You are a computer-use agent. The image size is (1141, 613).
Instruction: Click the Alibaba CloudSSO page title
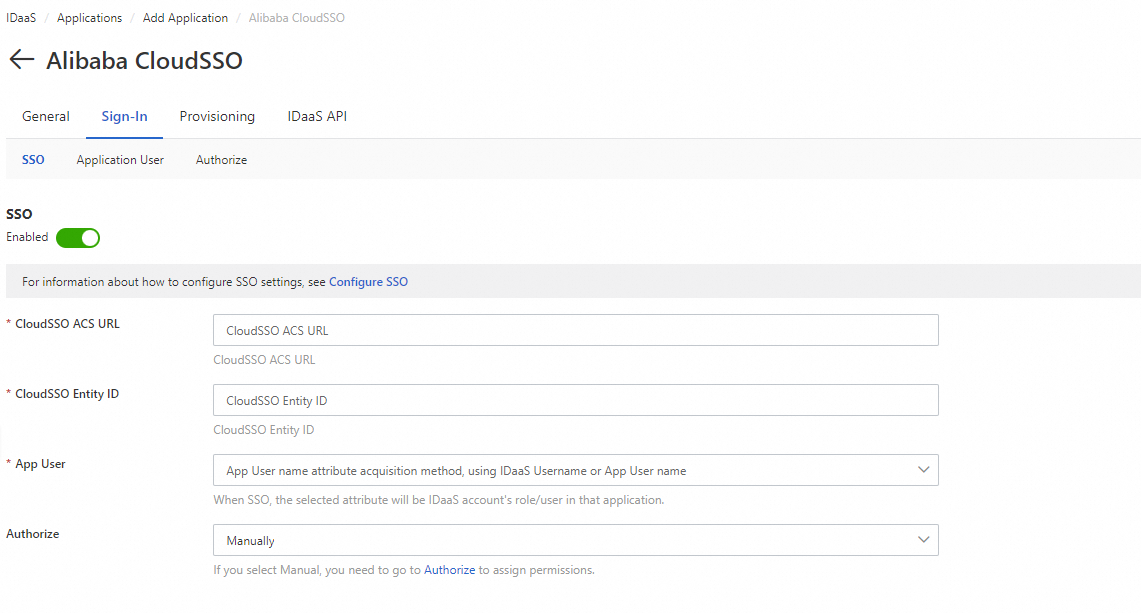point(144,60)
